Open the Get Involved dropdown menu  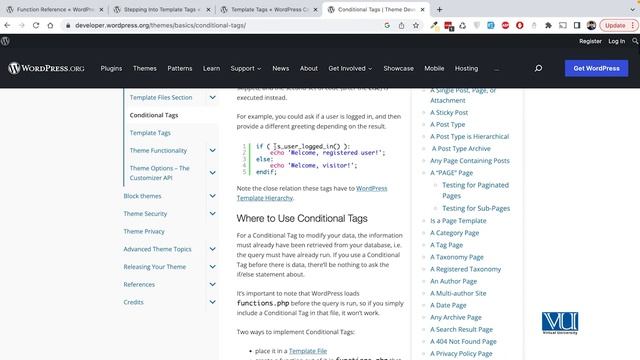350,69
